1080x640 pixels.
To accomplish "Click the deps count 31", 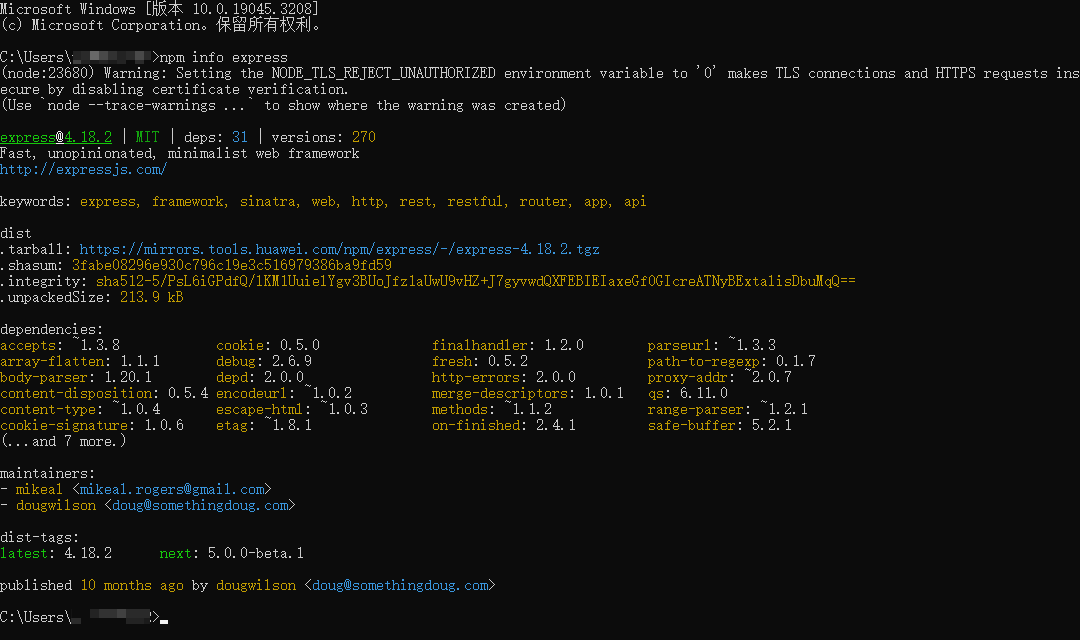I will click(240, 137).
